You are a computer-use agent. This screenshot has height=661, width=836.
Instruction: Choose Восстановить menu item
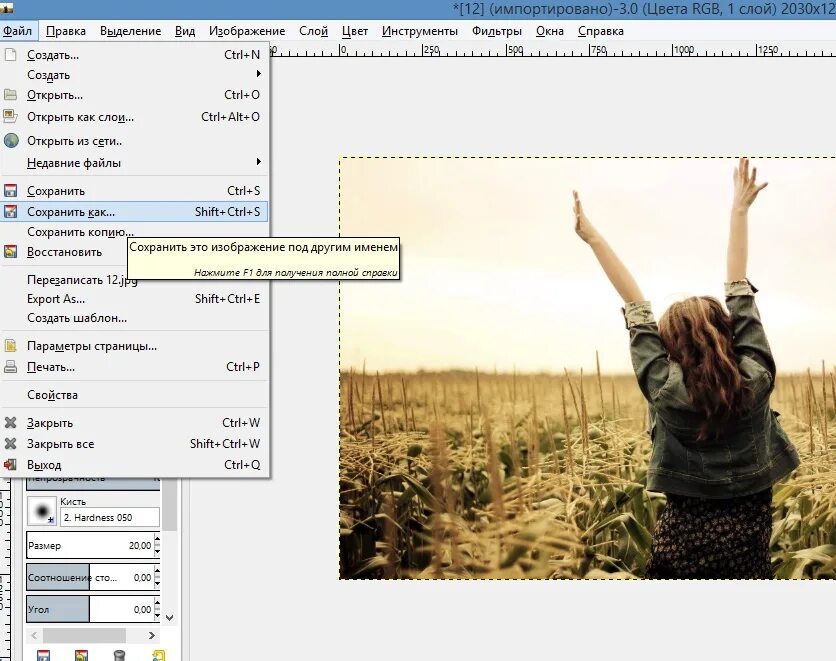pos(64,252)
